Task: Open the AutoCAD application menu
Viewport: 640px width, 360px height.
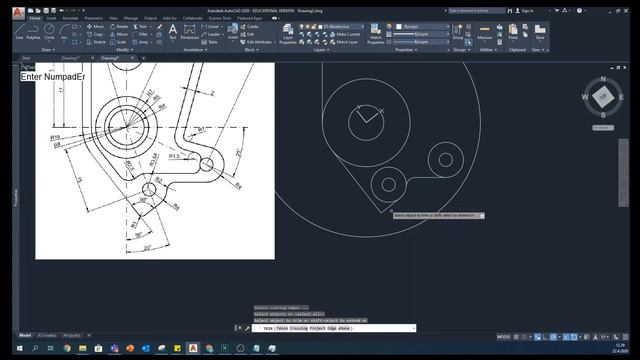Action: [18, 13]
